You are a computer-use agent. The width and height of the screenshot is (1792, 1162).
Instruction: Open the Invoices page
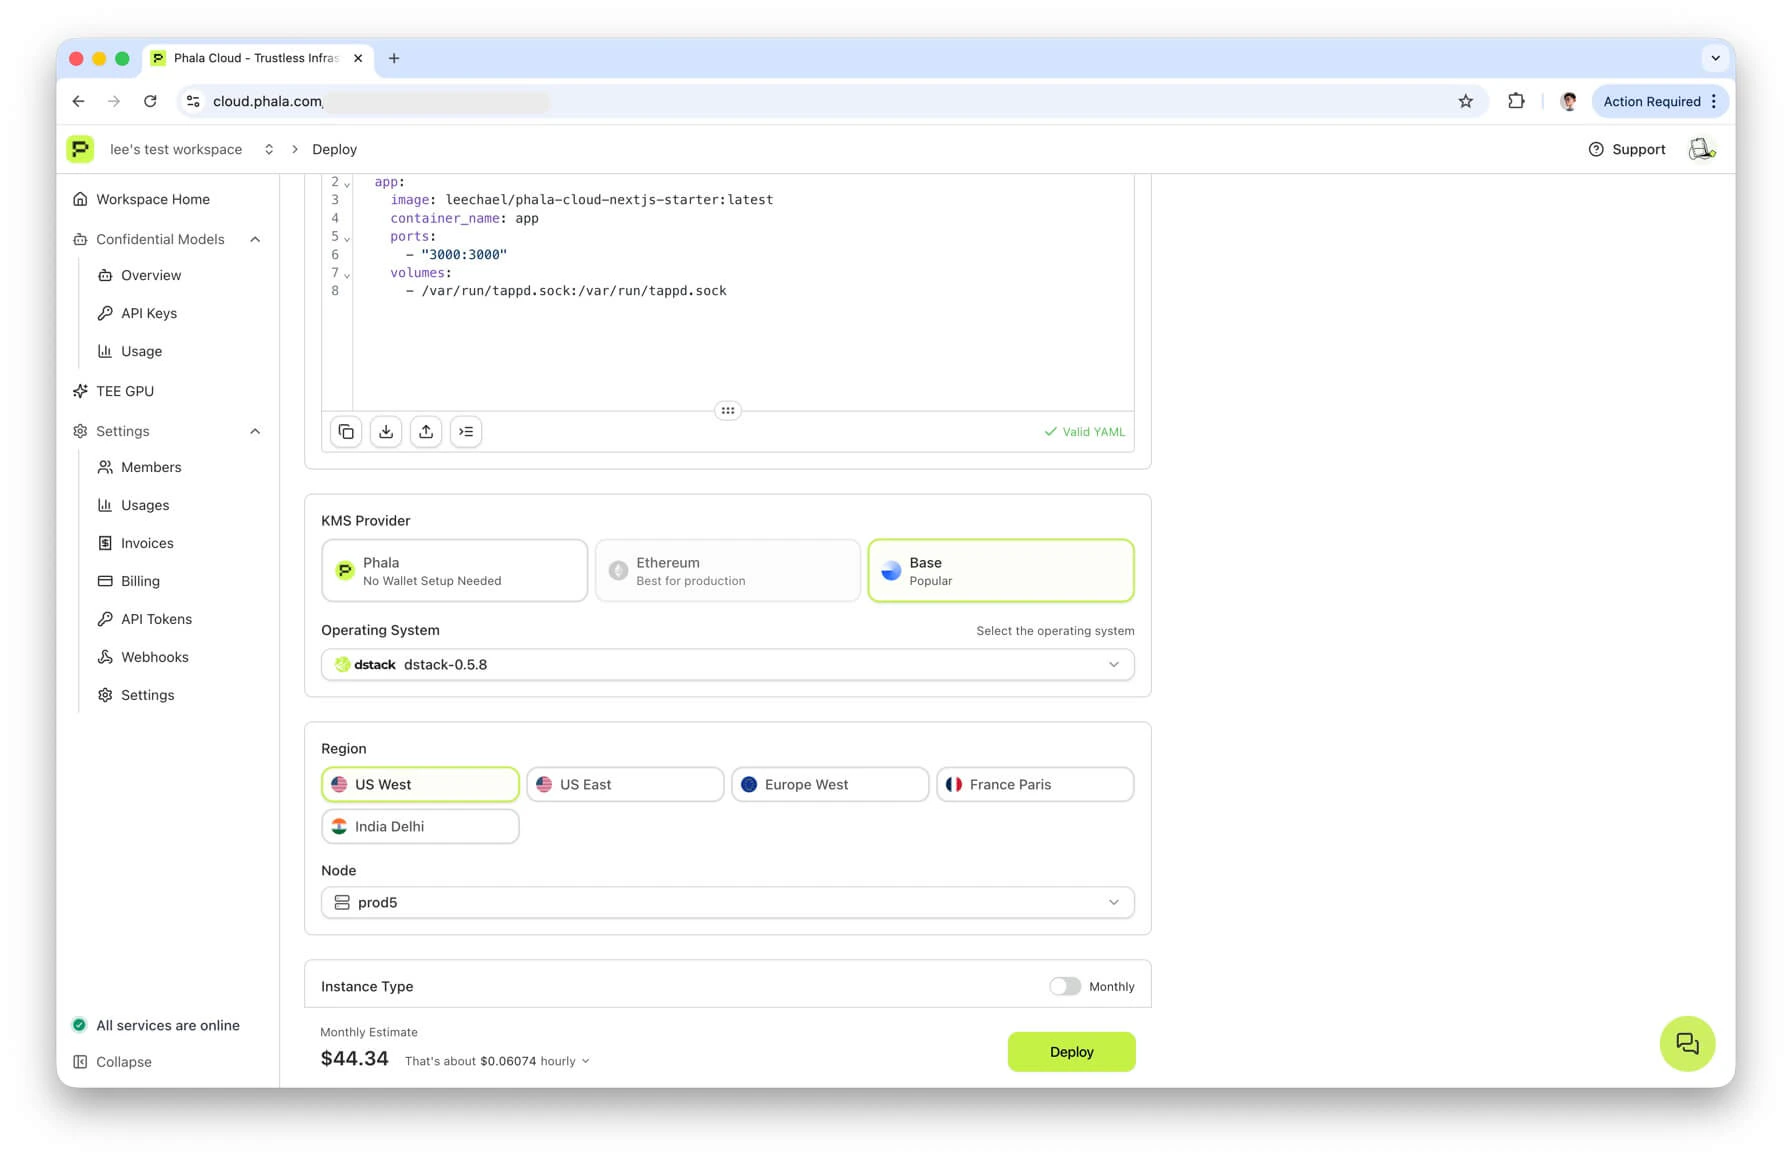coord(148,543)
